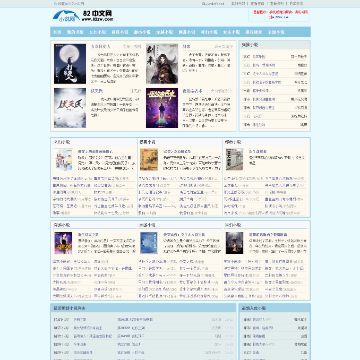Open 完本小说 in the navigation bar
The height and width of the screenshot is (360, 360).
click(232, 32)
